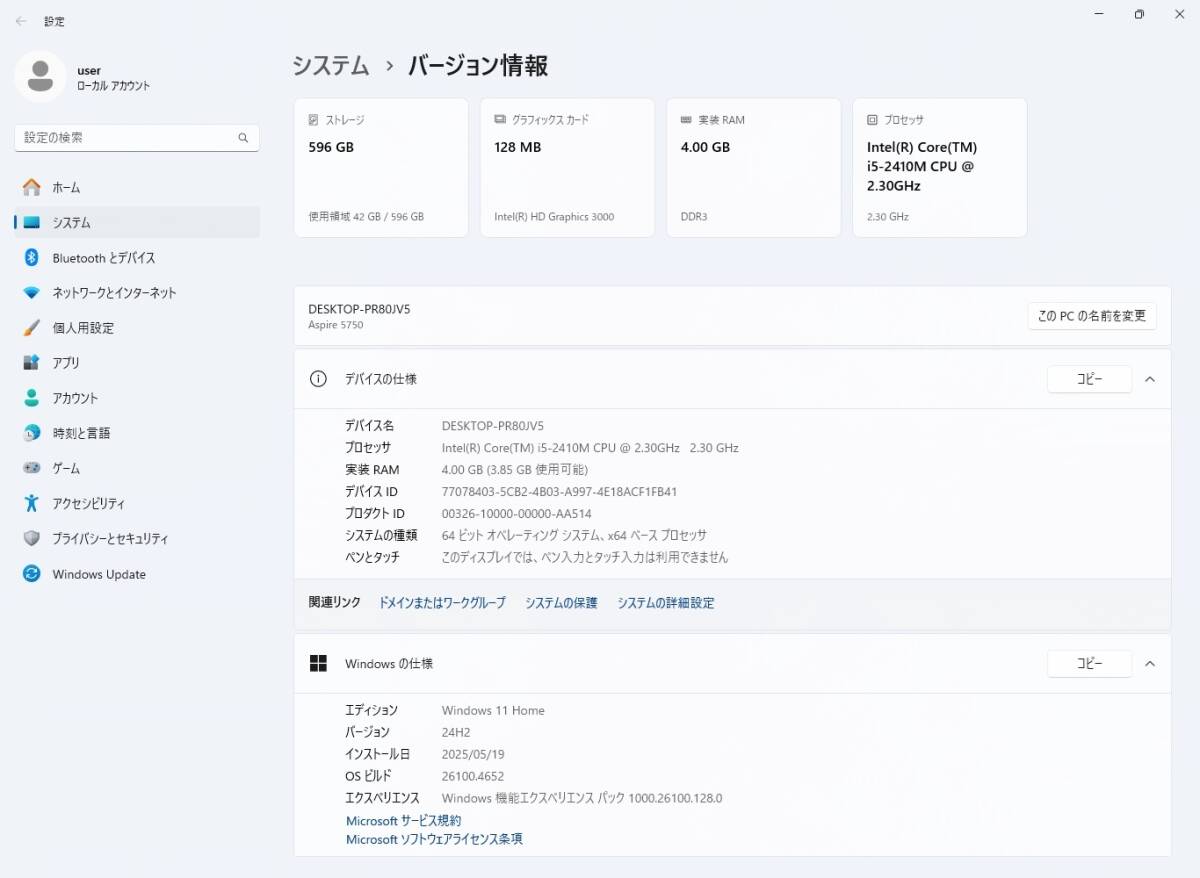Collapse the Windows の仕様 section chevron

1150,664
